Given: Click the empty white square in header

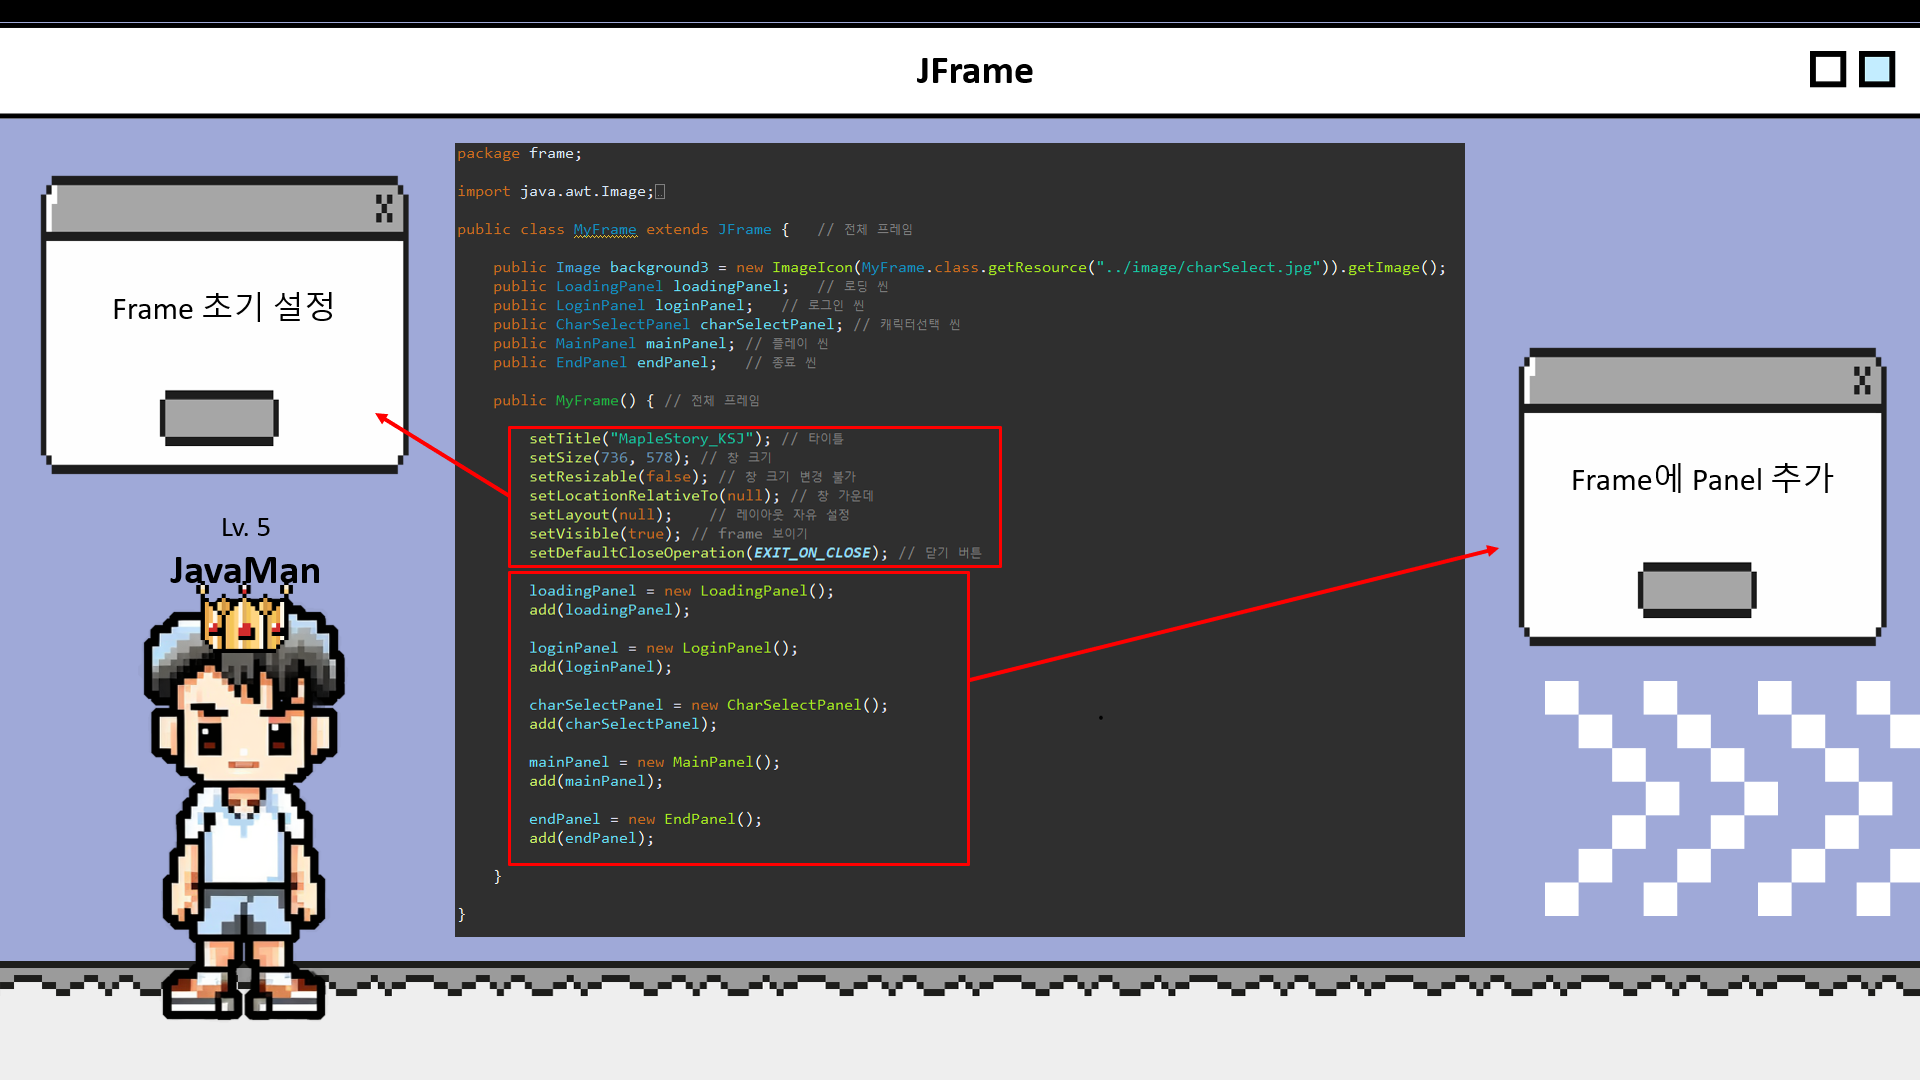Looking at the screenshot, I should pyautogui.click(x=1827, y=70).
